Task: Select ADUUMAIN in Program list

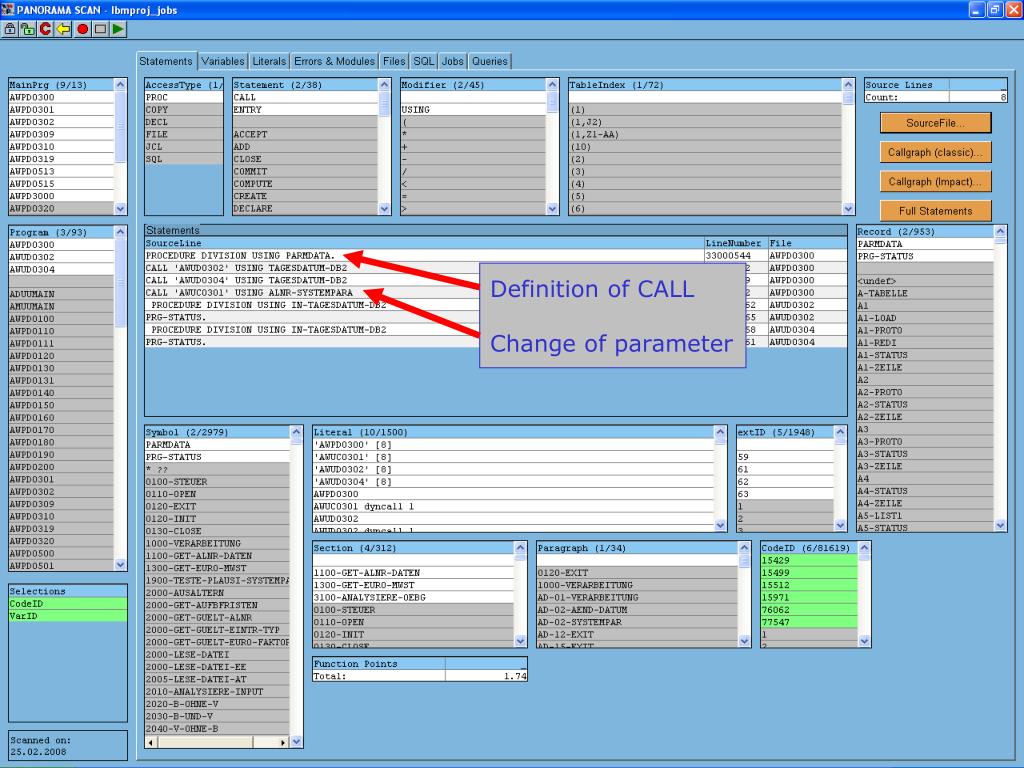Action: tap(61, 294)
